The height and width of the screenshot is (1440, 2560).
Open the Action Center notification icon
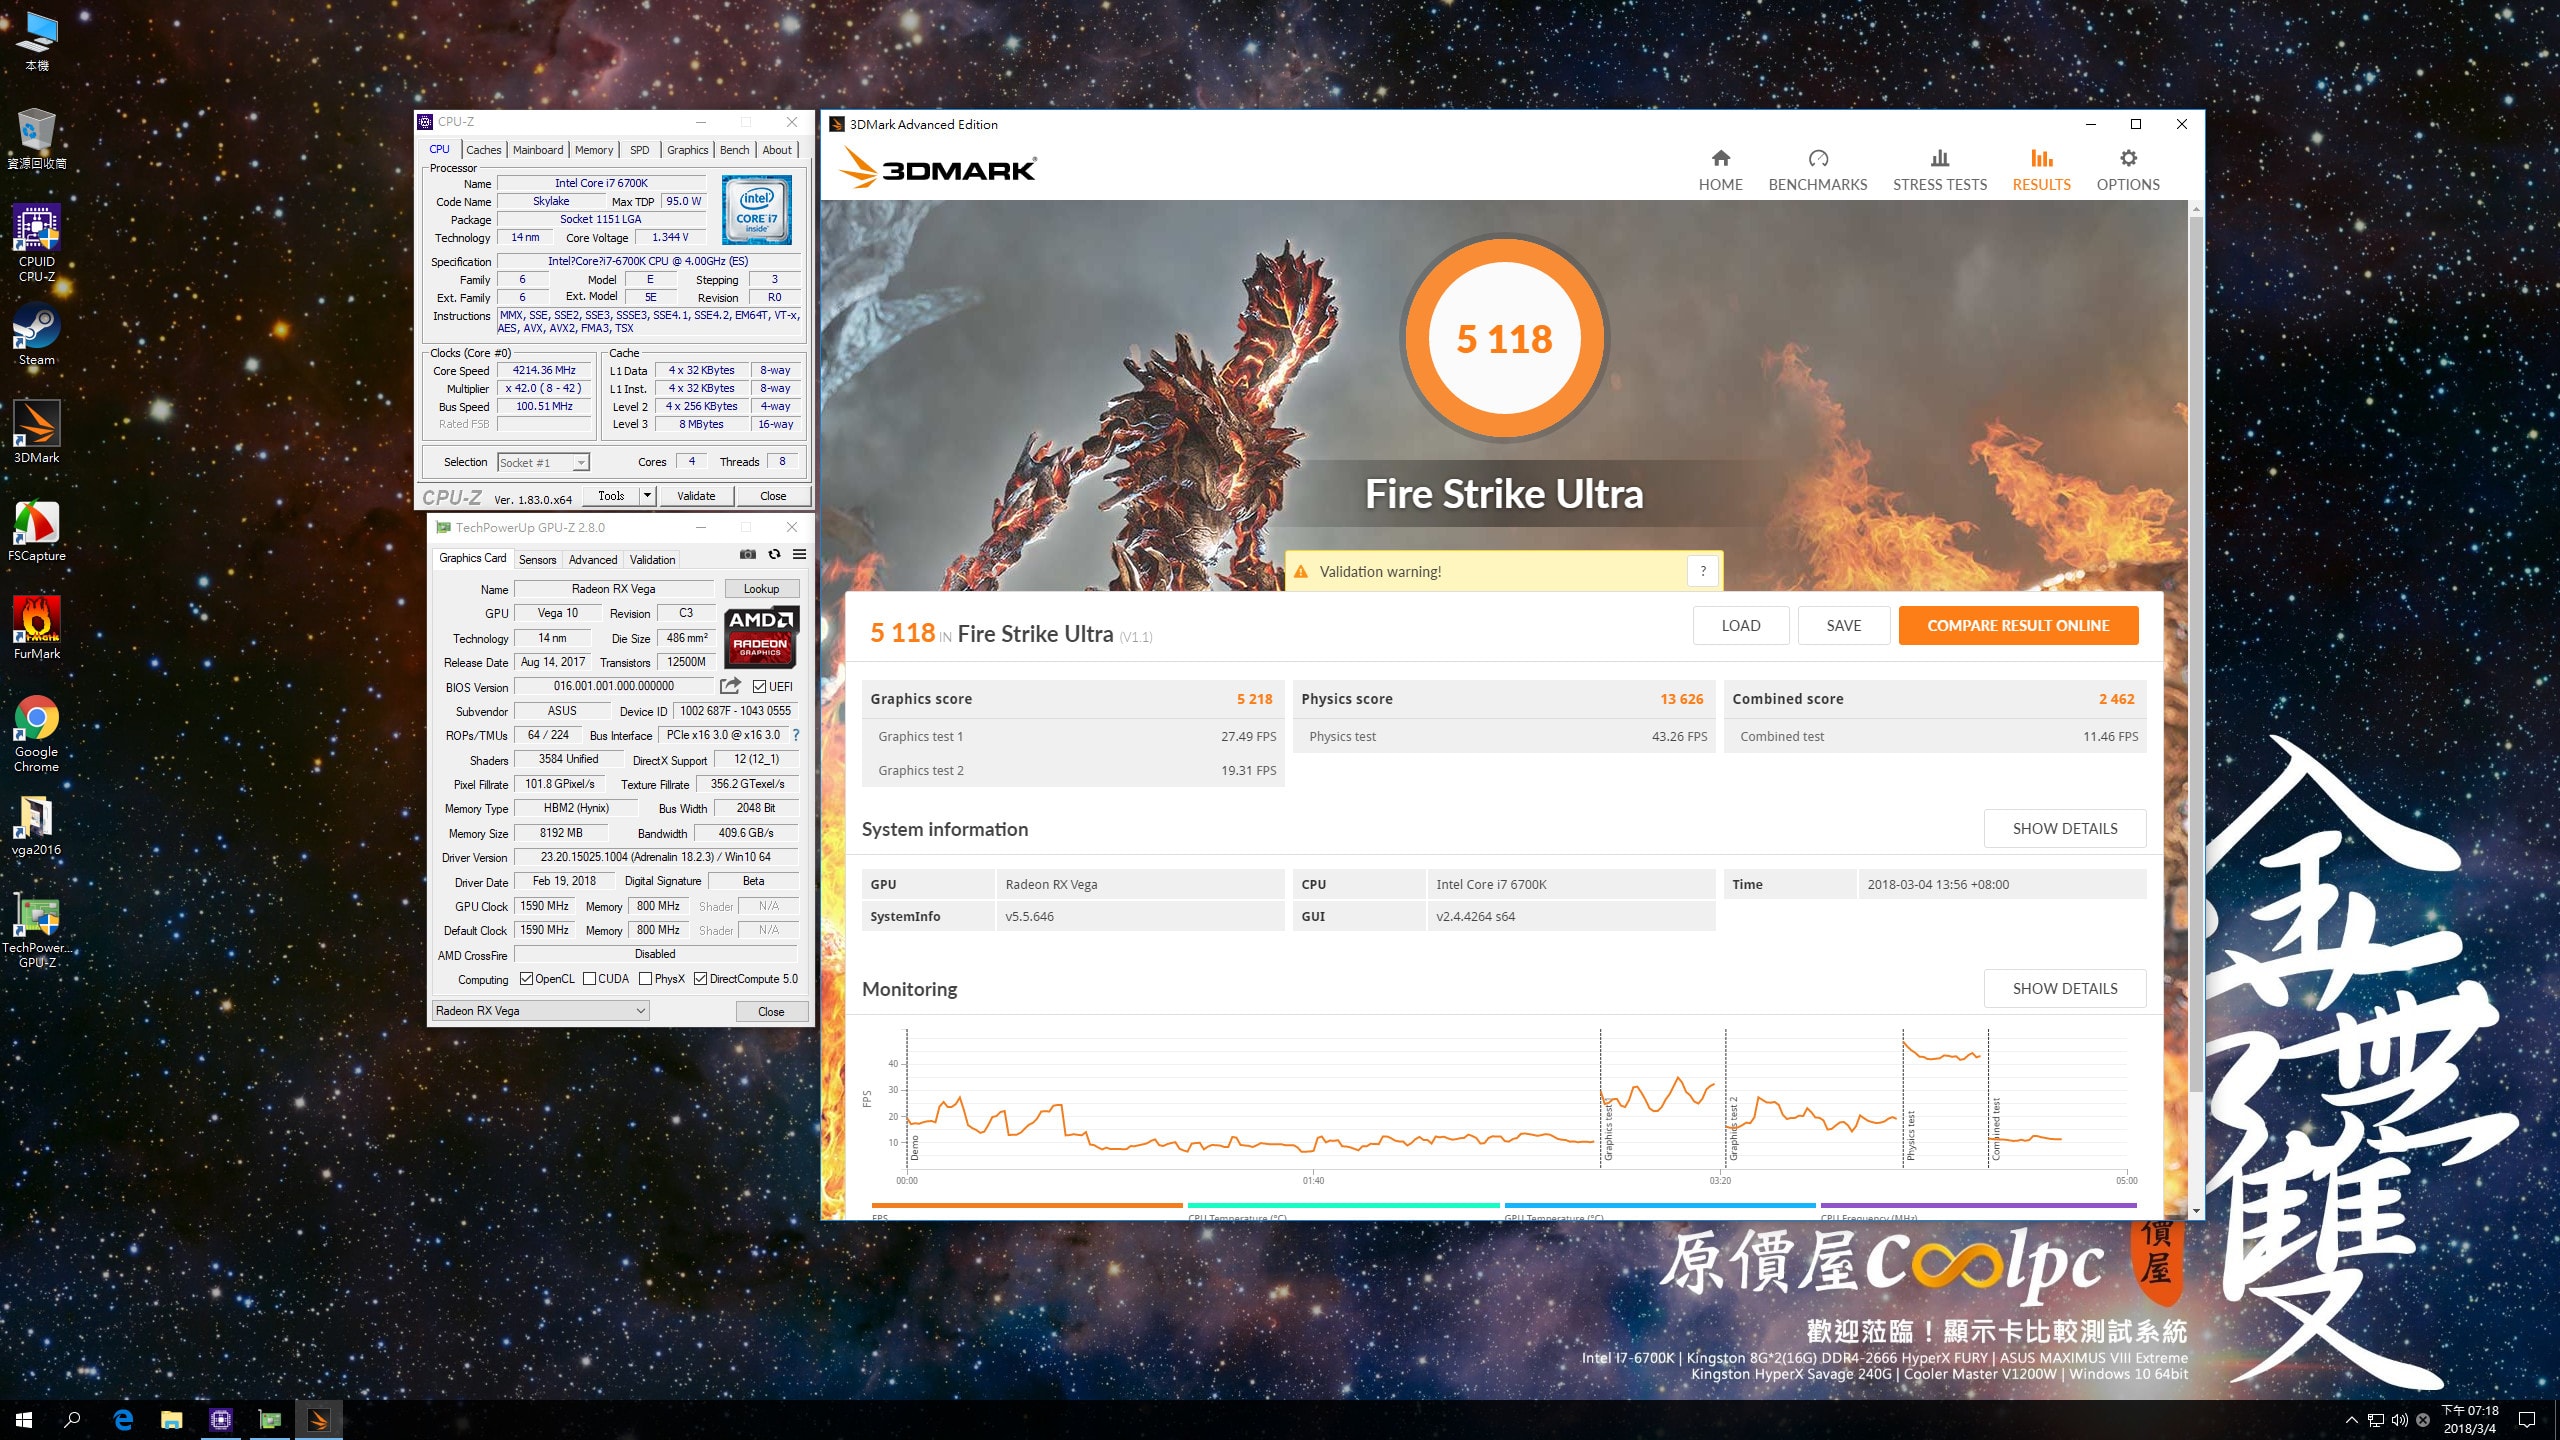(x=2527, y=1419)
